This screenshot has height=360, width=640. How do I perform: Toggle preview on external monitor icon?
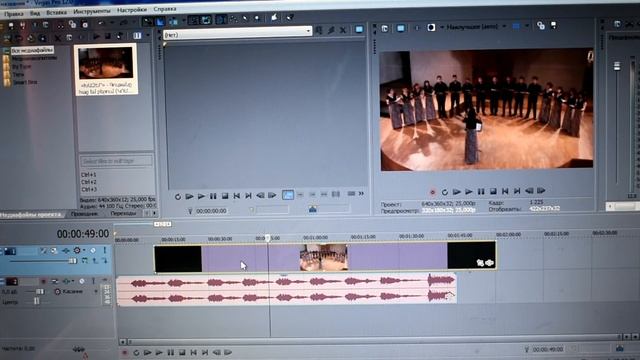pyautogui.click(x=401, y=28)
